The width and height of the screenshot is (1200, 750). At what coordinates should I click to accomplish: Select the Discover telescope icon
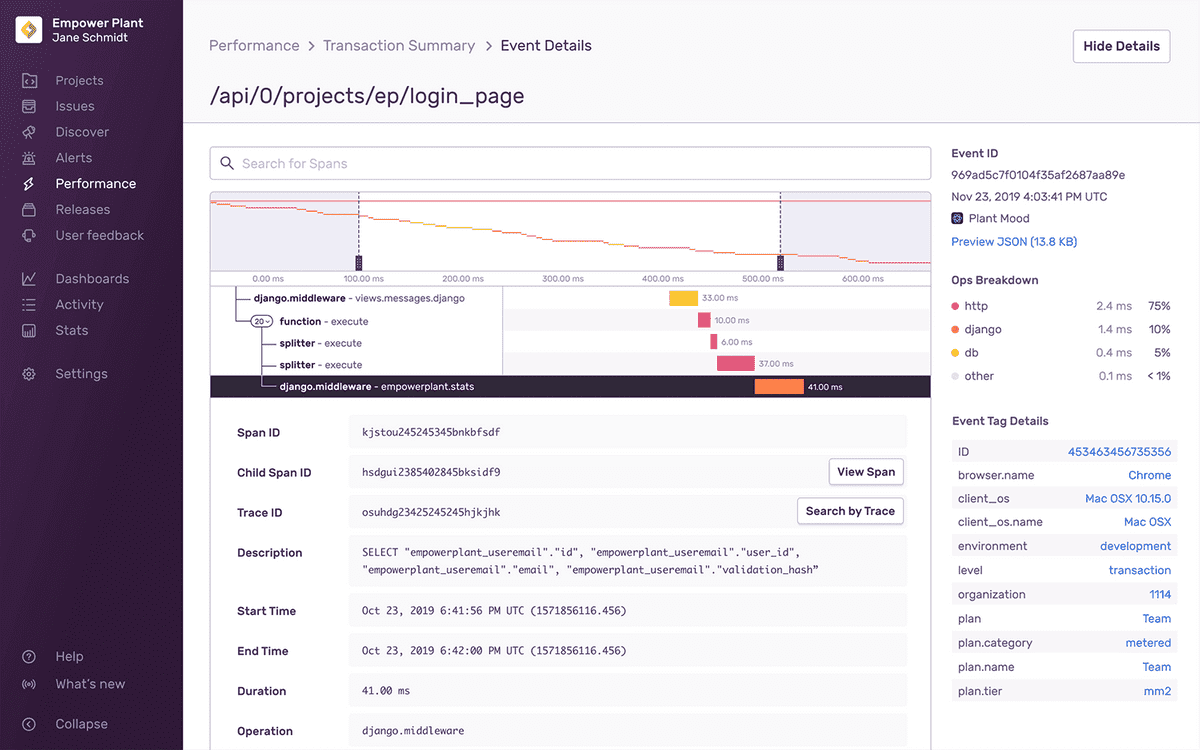29,132
